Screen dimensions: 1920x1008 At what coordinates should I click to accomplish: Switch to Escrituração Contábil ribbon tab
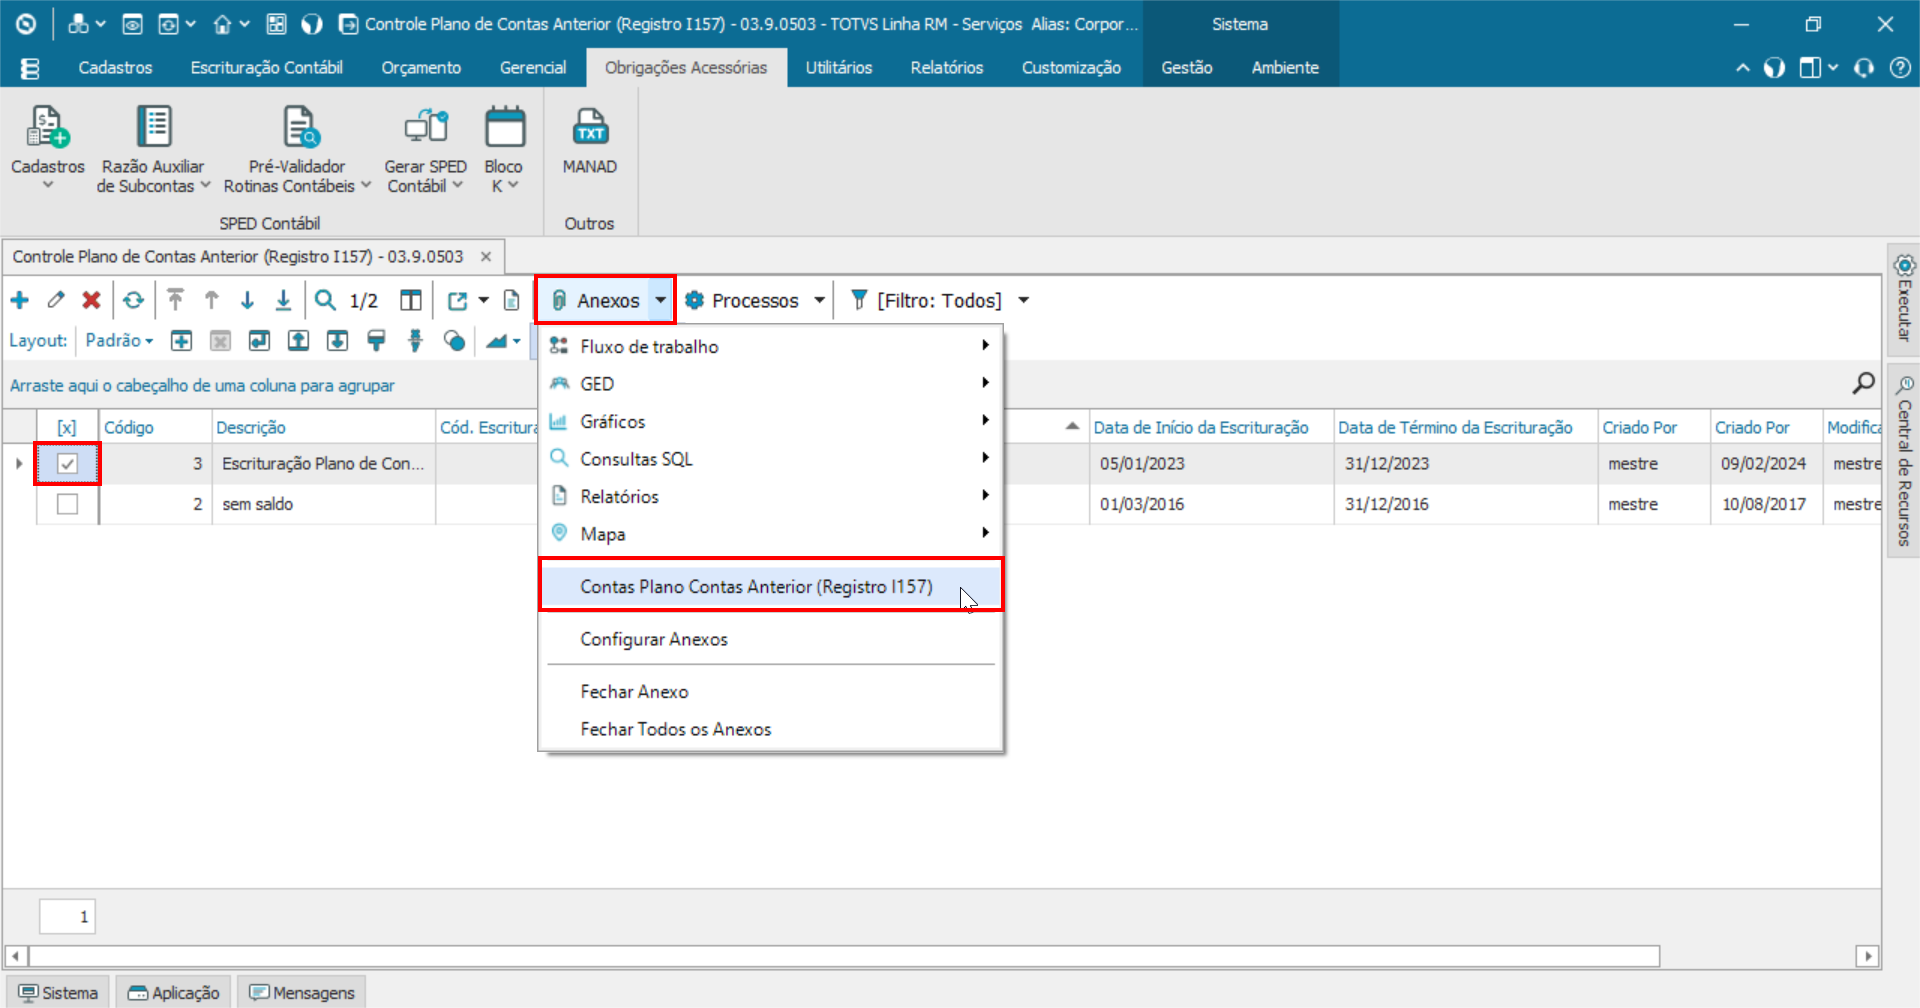click(x=266, y=68)
